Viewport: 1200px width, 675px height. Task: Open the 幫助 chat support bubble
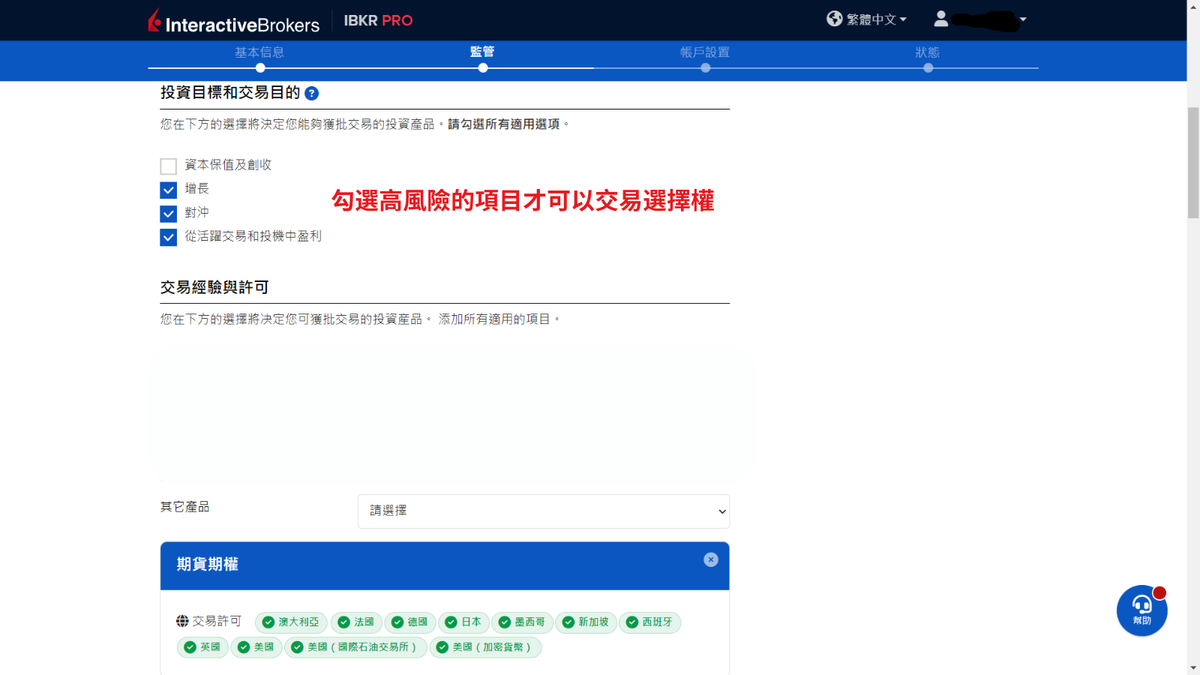tap(1141, 610)
